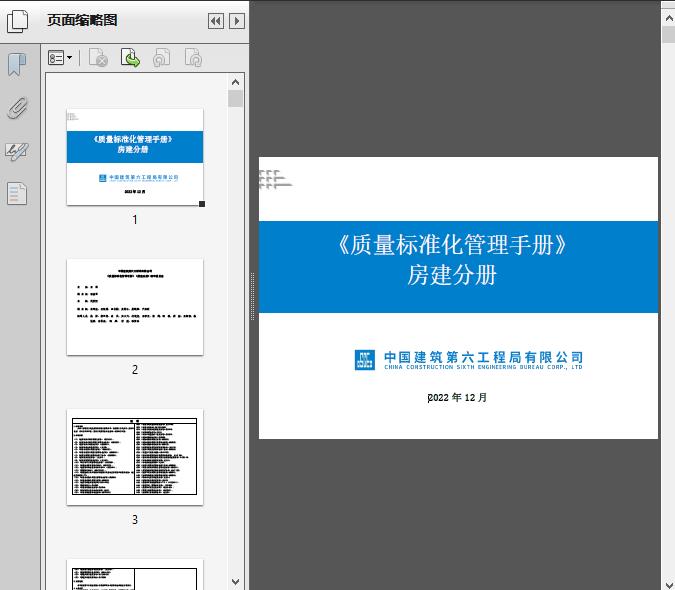Click the page 1 thumbnail resize corner marker

202,204
